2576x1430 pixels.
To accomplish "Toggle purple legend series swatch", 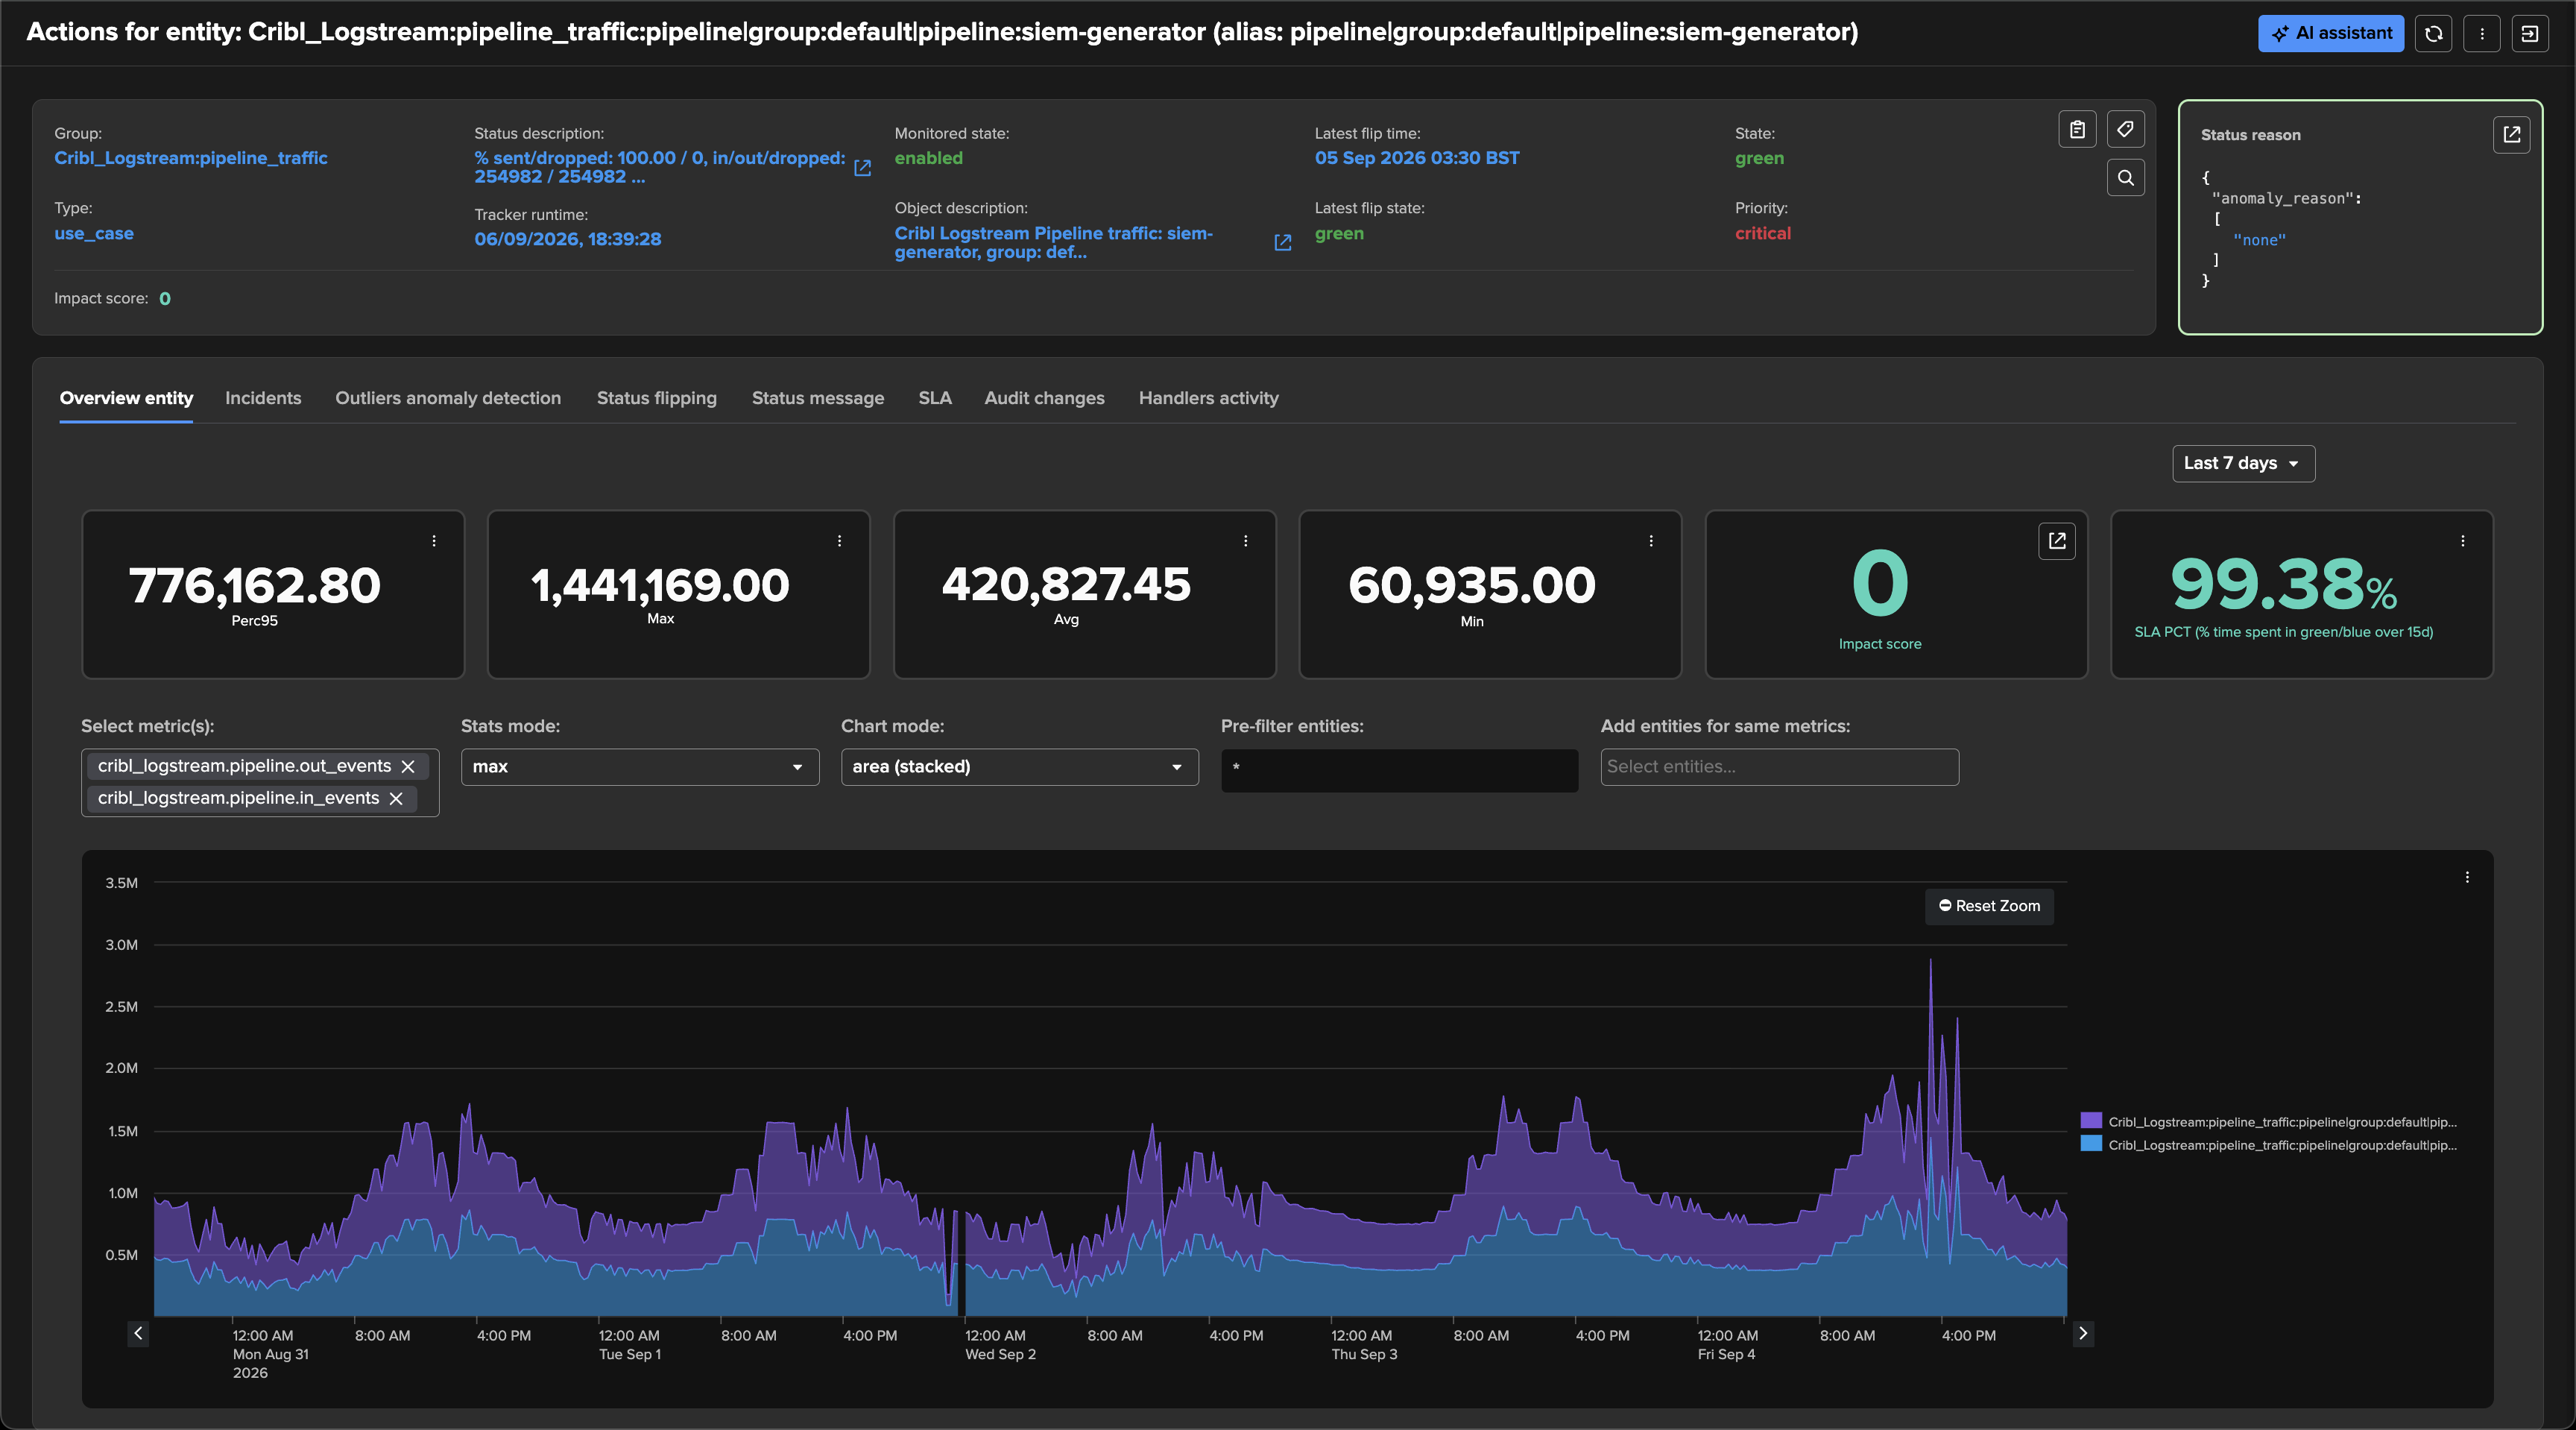I will click(x=2091, y=1121).
